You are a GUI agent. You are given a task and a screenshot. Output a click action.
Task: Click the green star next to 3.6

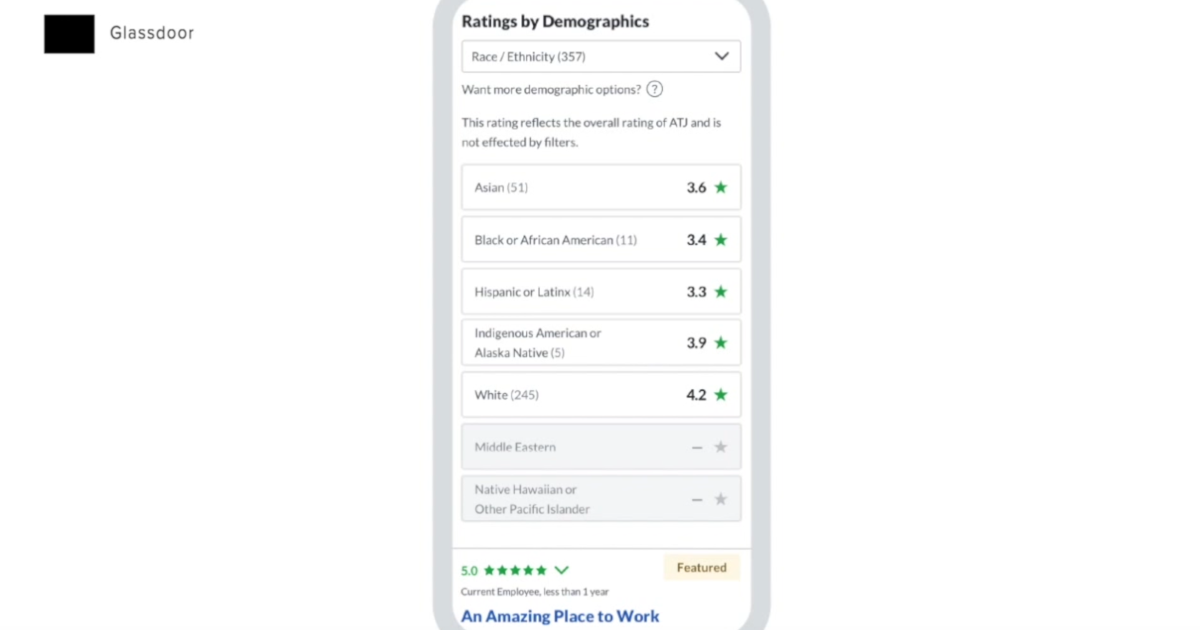[x=720, y=187]
